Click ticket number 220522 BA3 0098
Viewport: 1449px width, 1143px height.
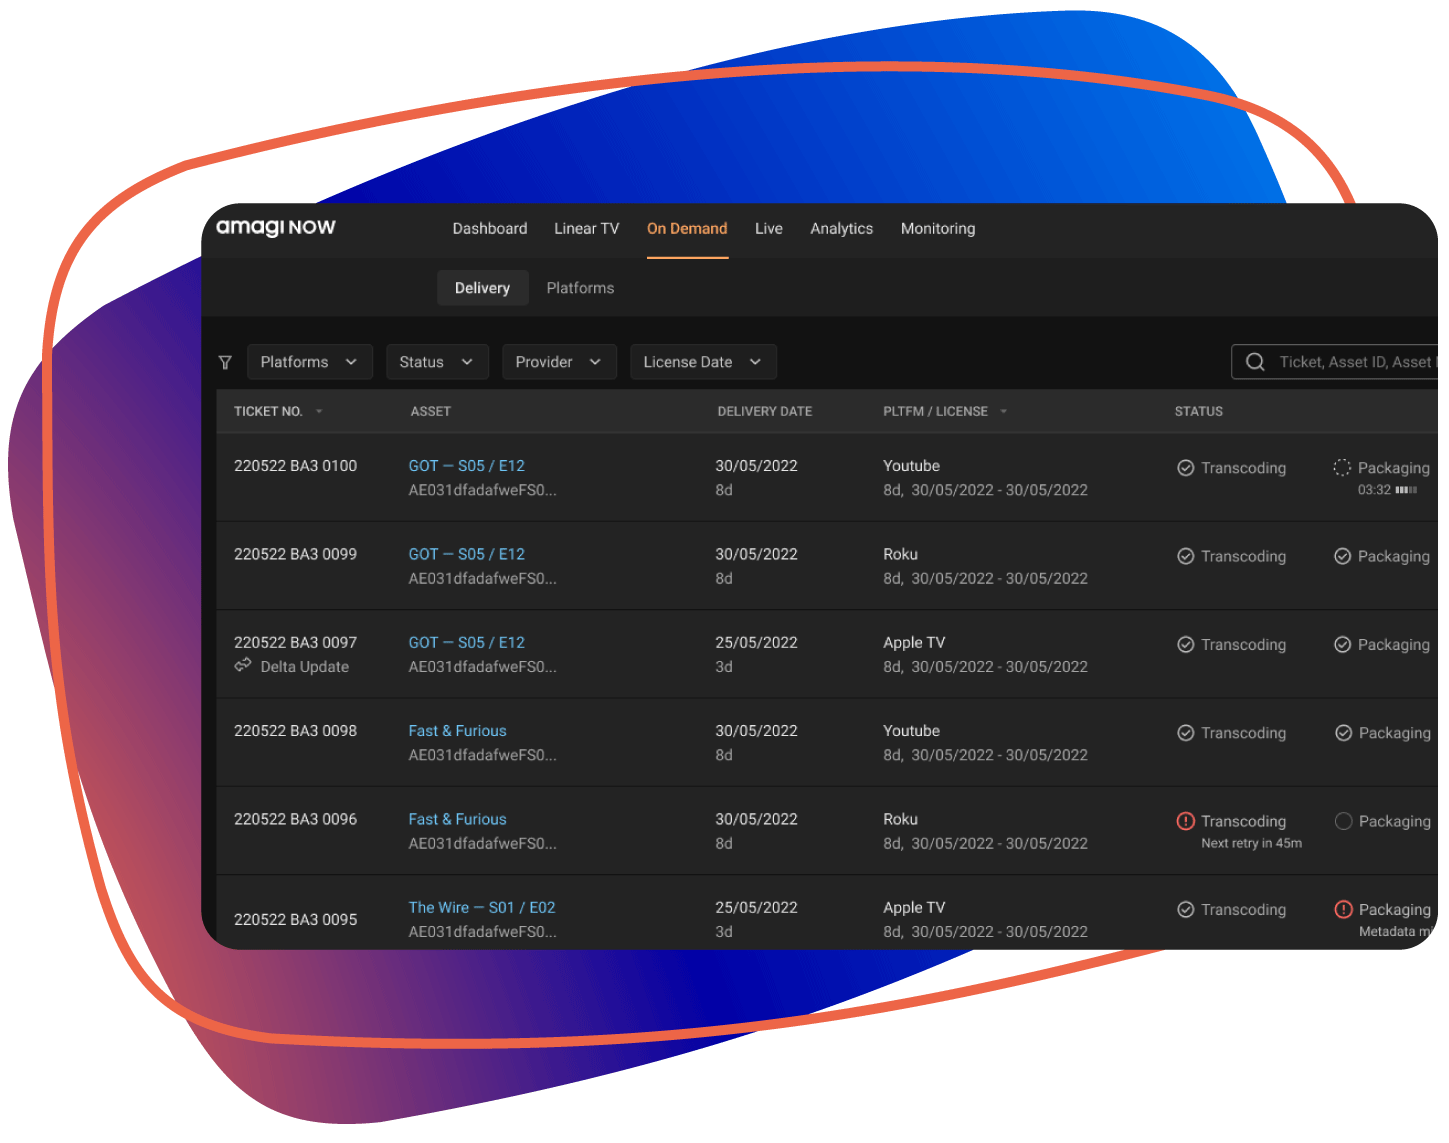(x=295, y=731)
